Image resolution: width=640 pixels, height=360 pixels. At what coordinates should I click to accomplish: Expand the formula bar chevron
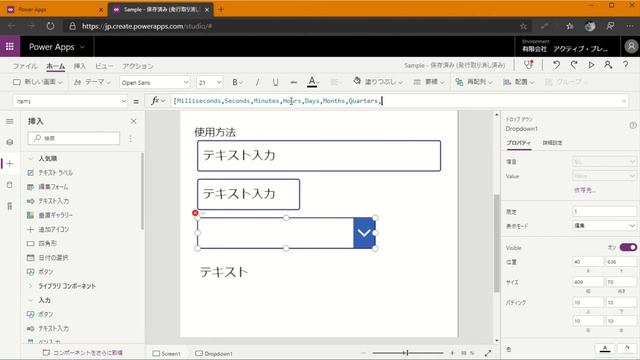624,101
